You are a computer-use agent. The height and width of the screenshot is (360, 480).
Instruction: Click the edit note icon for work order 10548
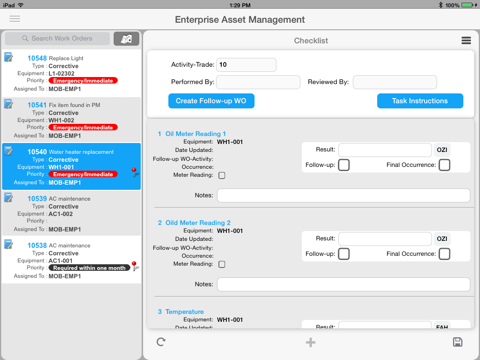(x=9, y=57)
